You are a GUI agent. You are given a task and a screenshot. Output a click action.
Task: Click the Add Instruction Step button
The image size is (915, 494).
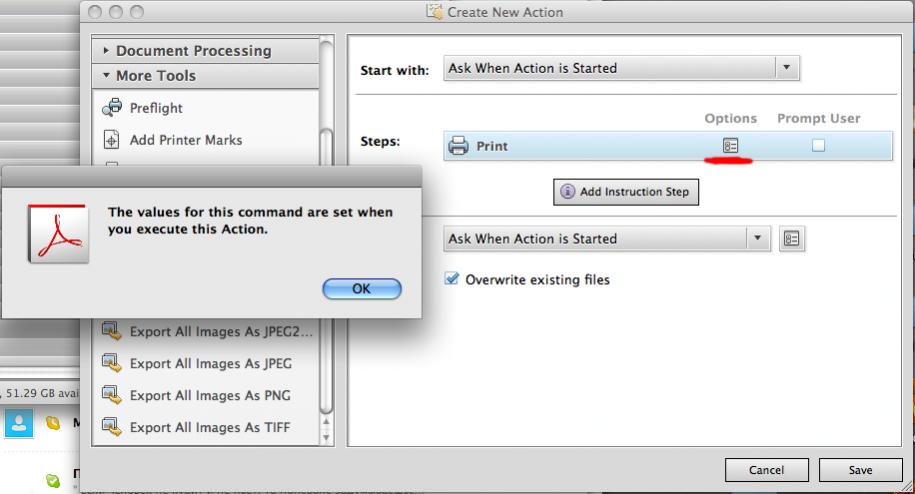pyautogui.click(x=626, y=192)
